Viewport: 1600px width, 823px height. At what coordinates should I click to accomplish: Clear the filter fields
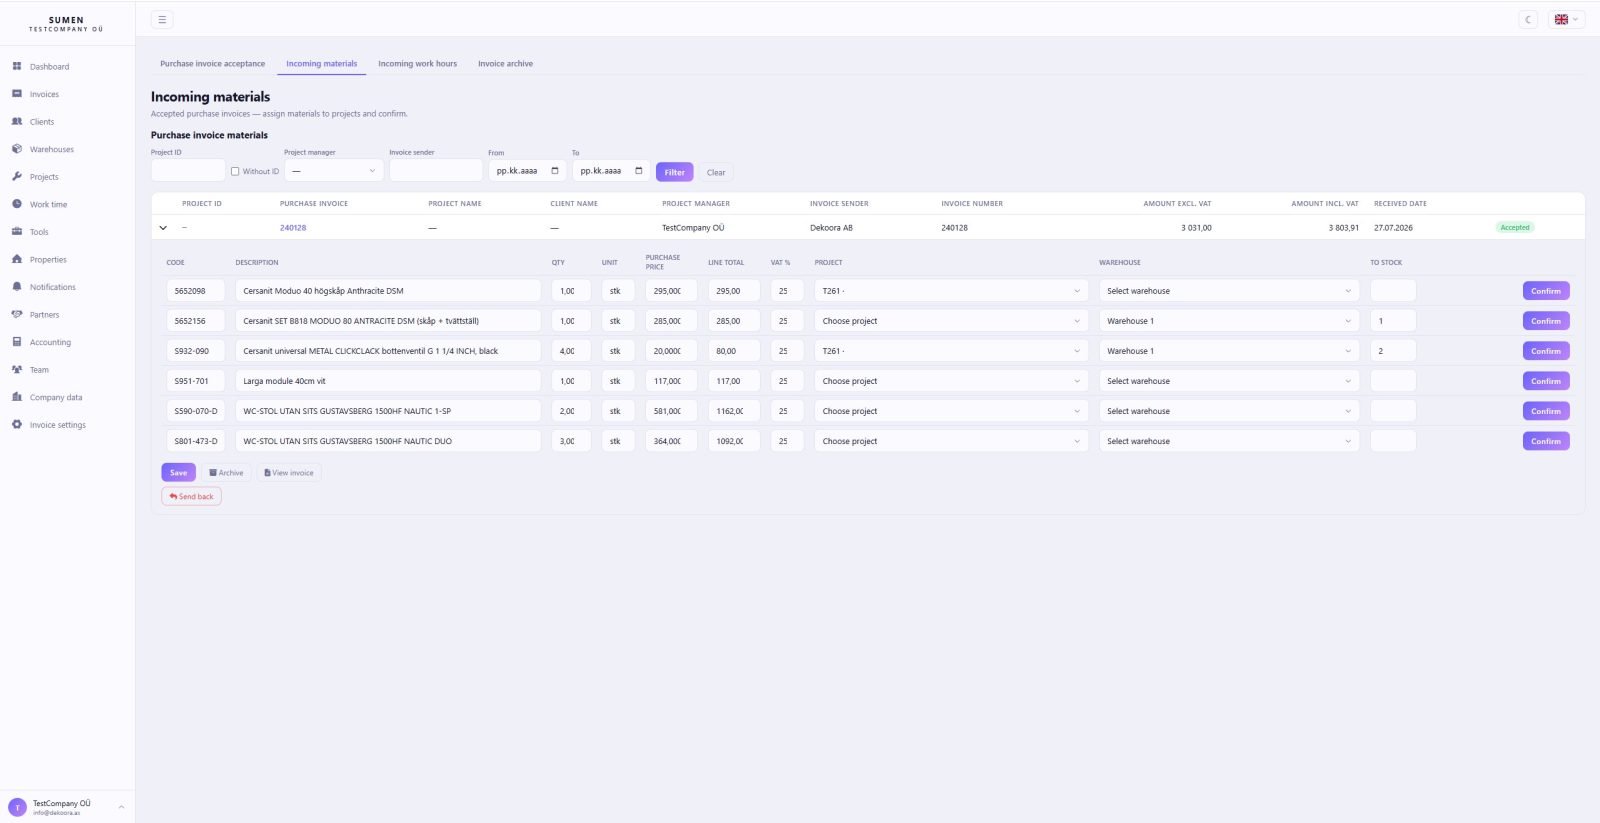pyautogui.click(x=716, y=172)
